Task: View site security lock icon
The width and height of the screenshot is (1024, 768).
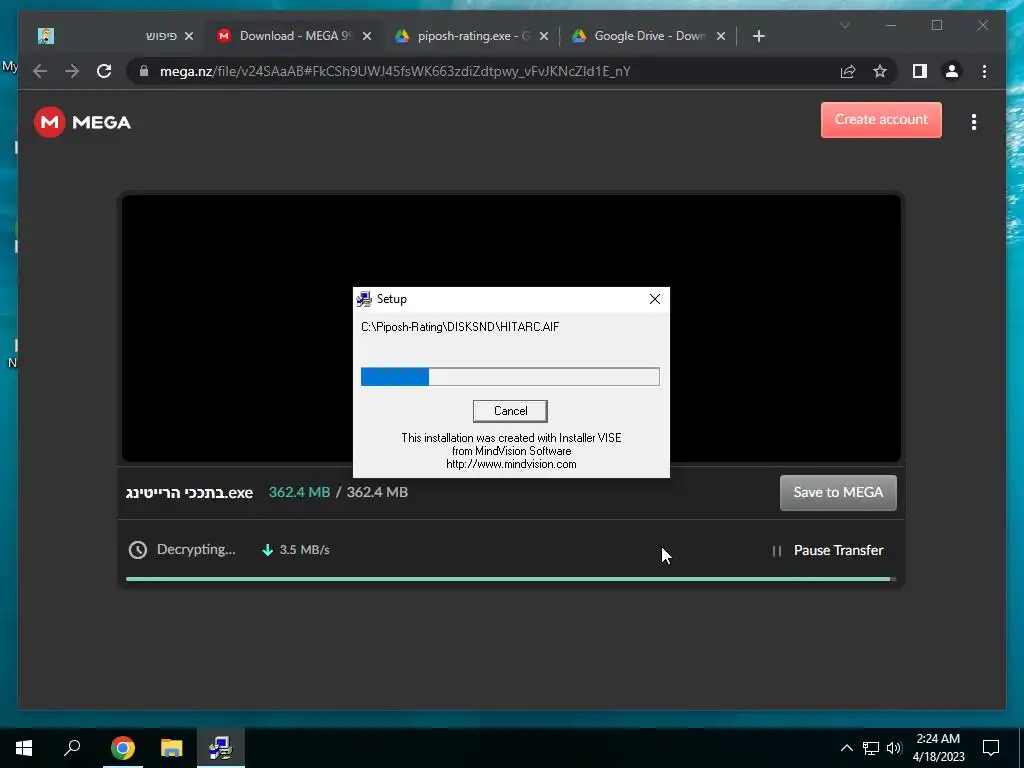Action: click(x=144, y=71)
